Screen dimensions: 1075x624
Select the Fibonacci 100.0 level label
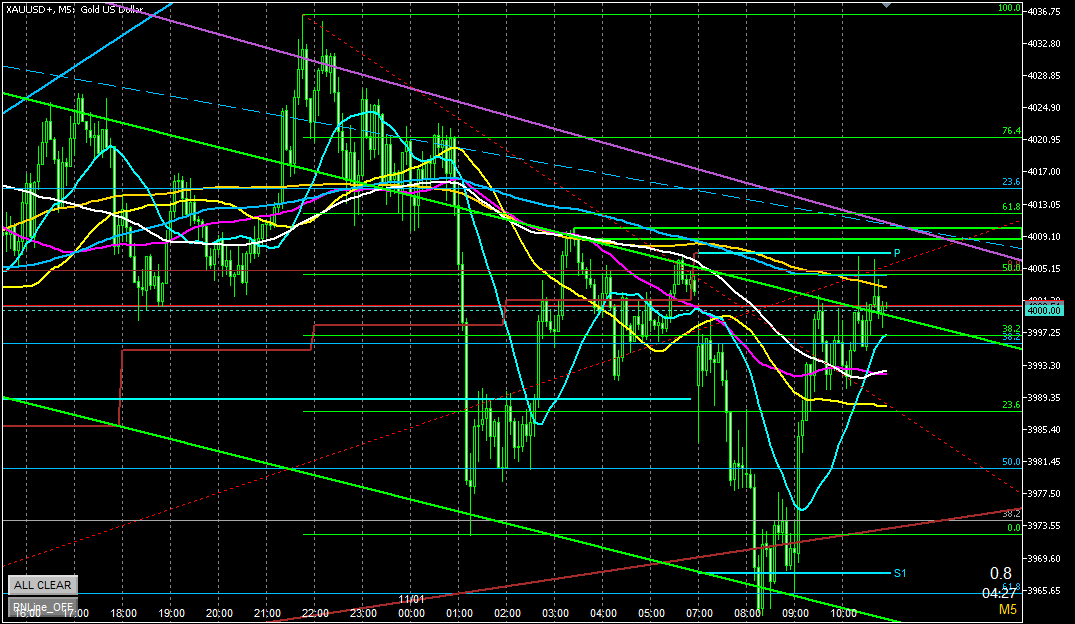1009,8
